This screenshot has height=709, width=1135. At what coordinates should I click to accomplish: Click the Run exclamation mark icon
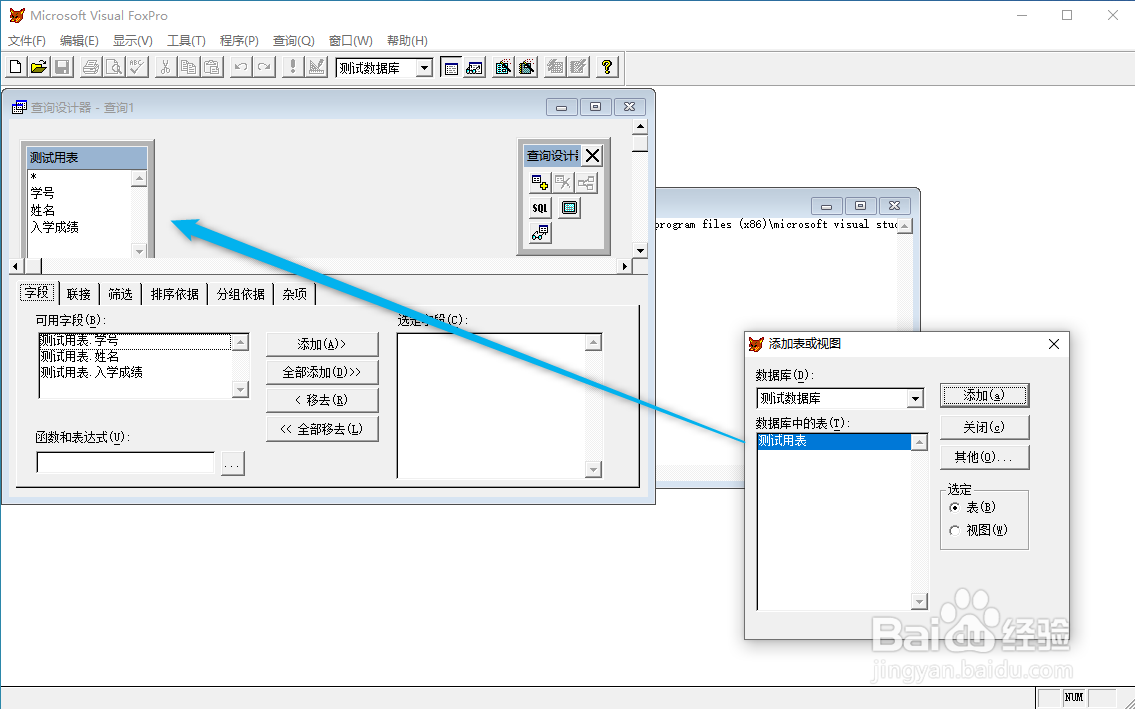pos(292,67)
